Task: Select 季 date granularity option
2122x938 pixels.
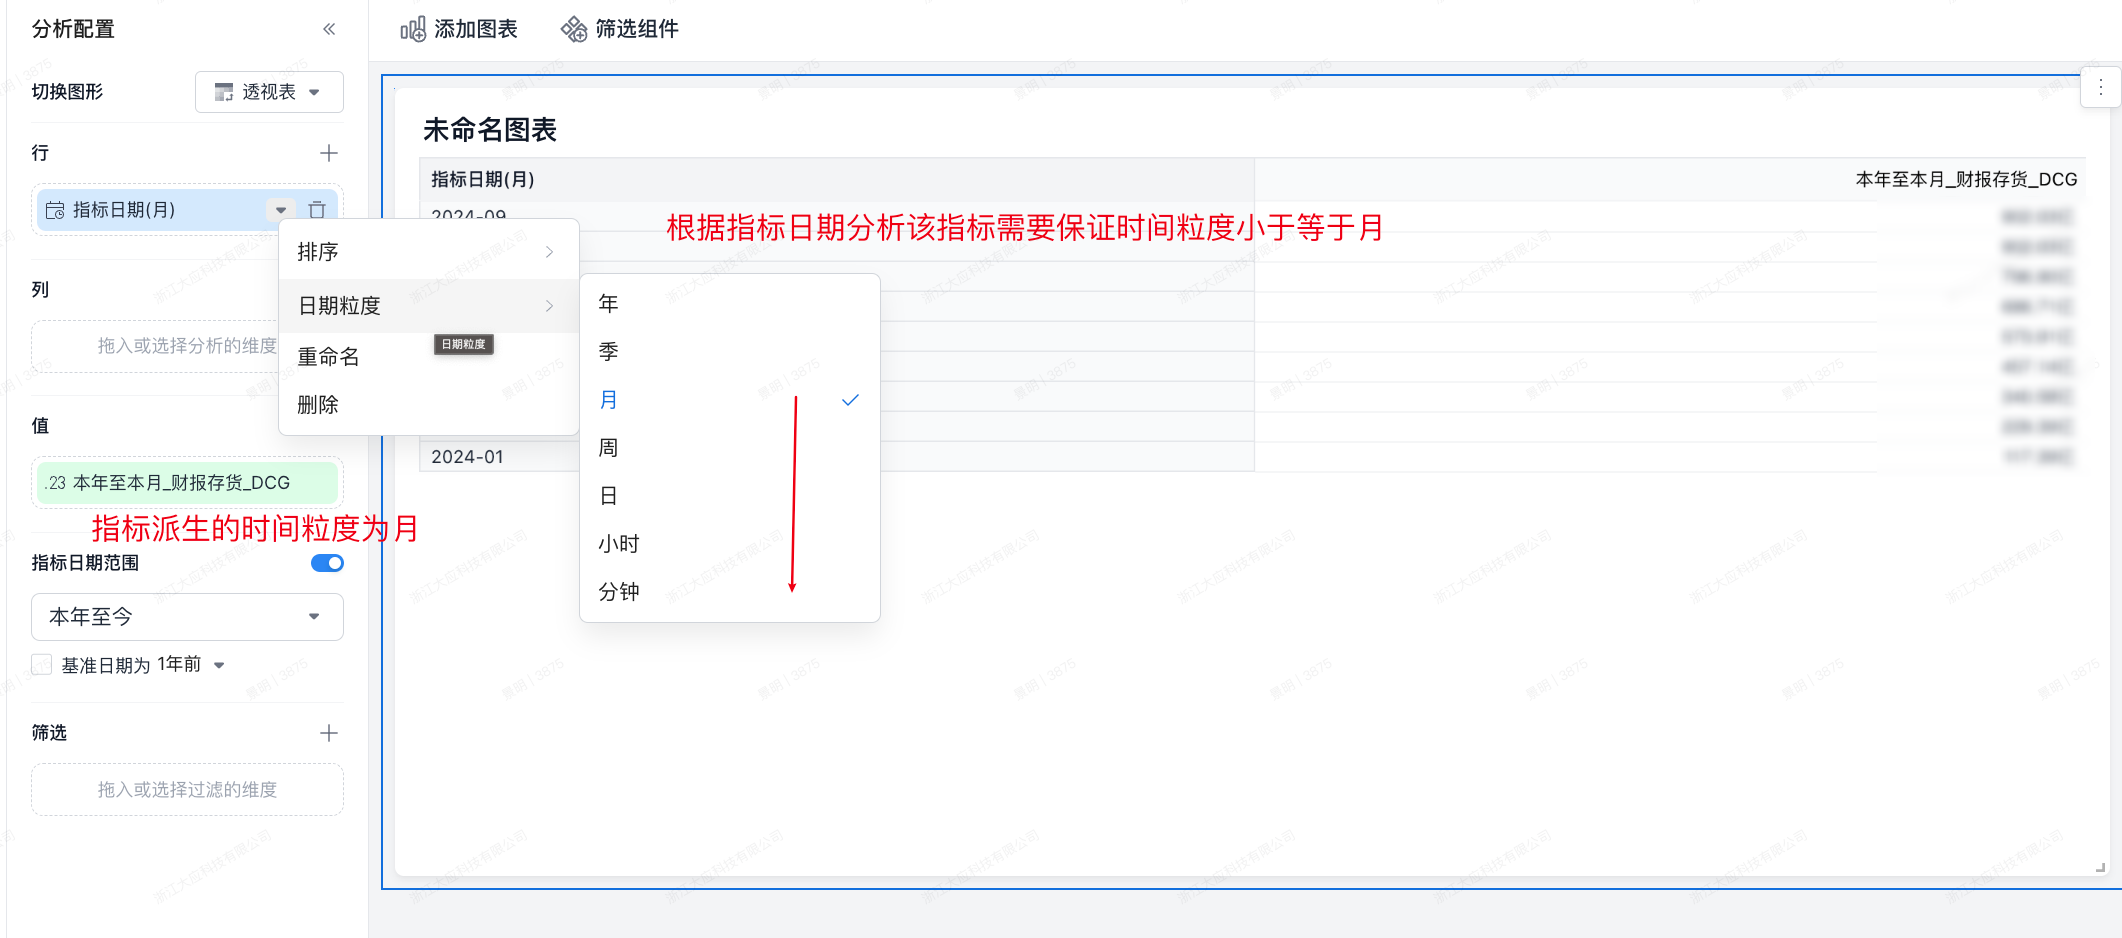Action: [609, 352]
